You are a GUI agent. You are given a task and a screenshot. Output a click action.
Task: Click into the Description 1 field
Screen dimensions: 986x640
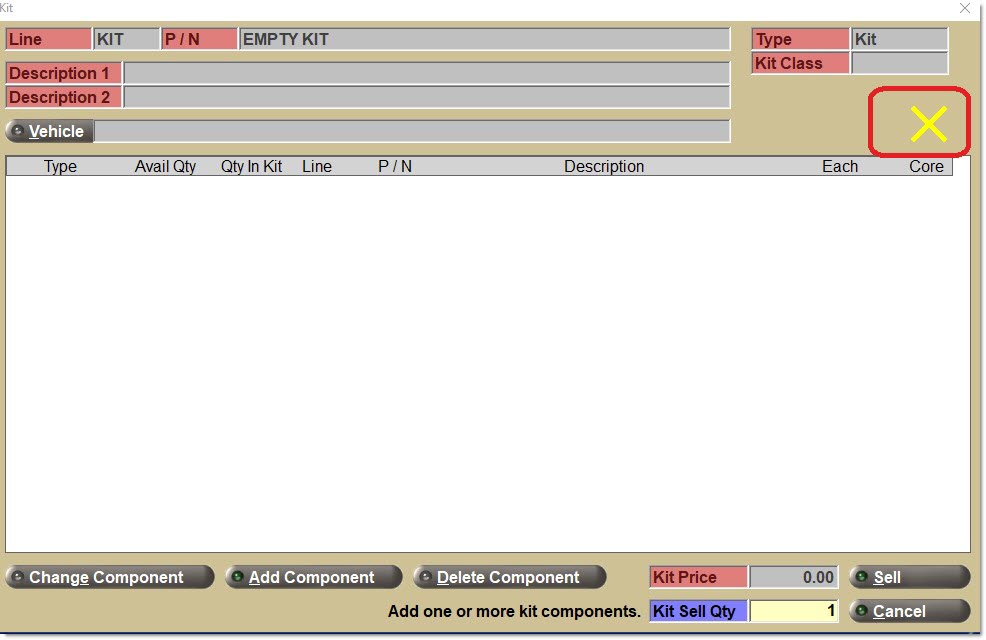pyautogui.click(x=426, y=73)
